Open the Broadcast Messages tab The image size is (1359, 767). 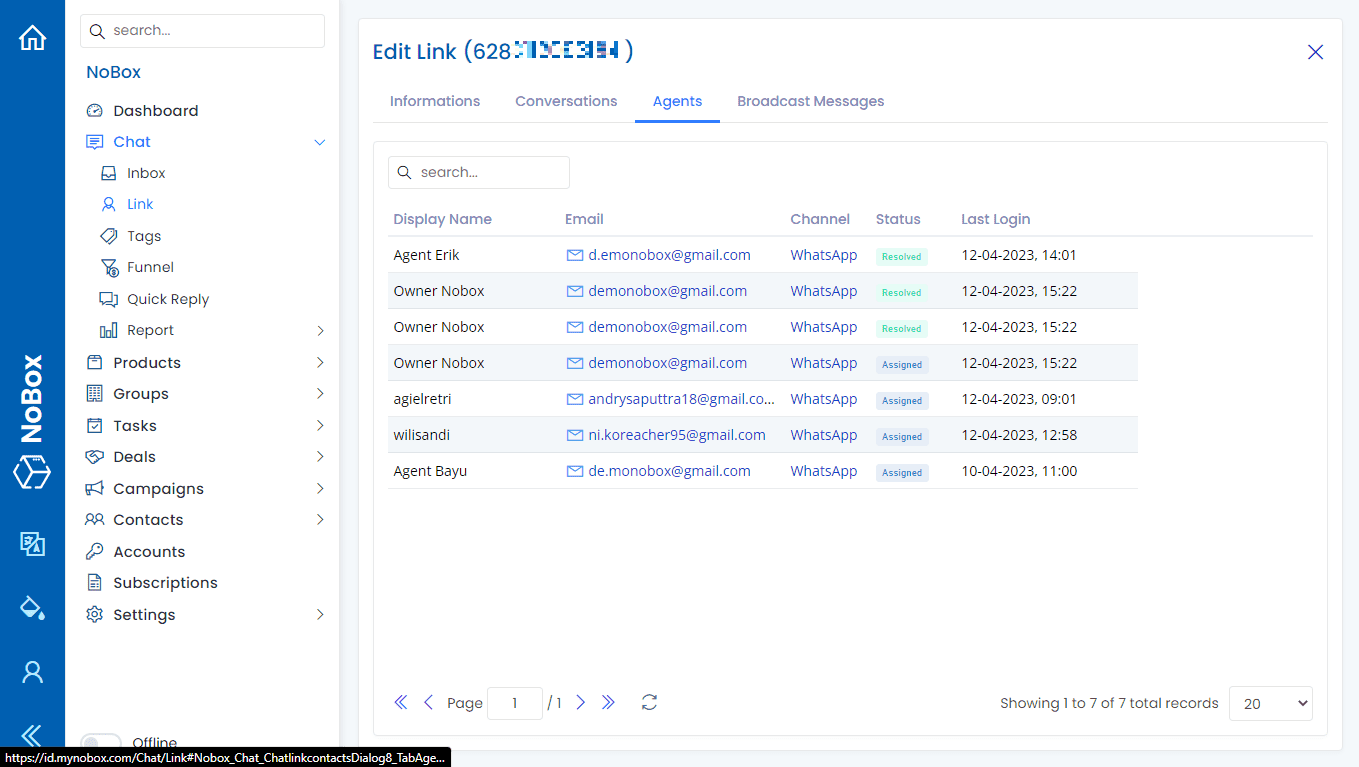click(810, 101)
